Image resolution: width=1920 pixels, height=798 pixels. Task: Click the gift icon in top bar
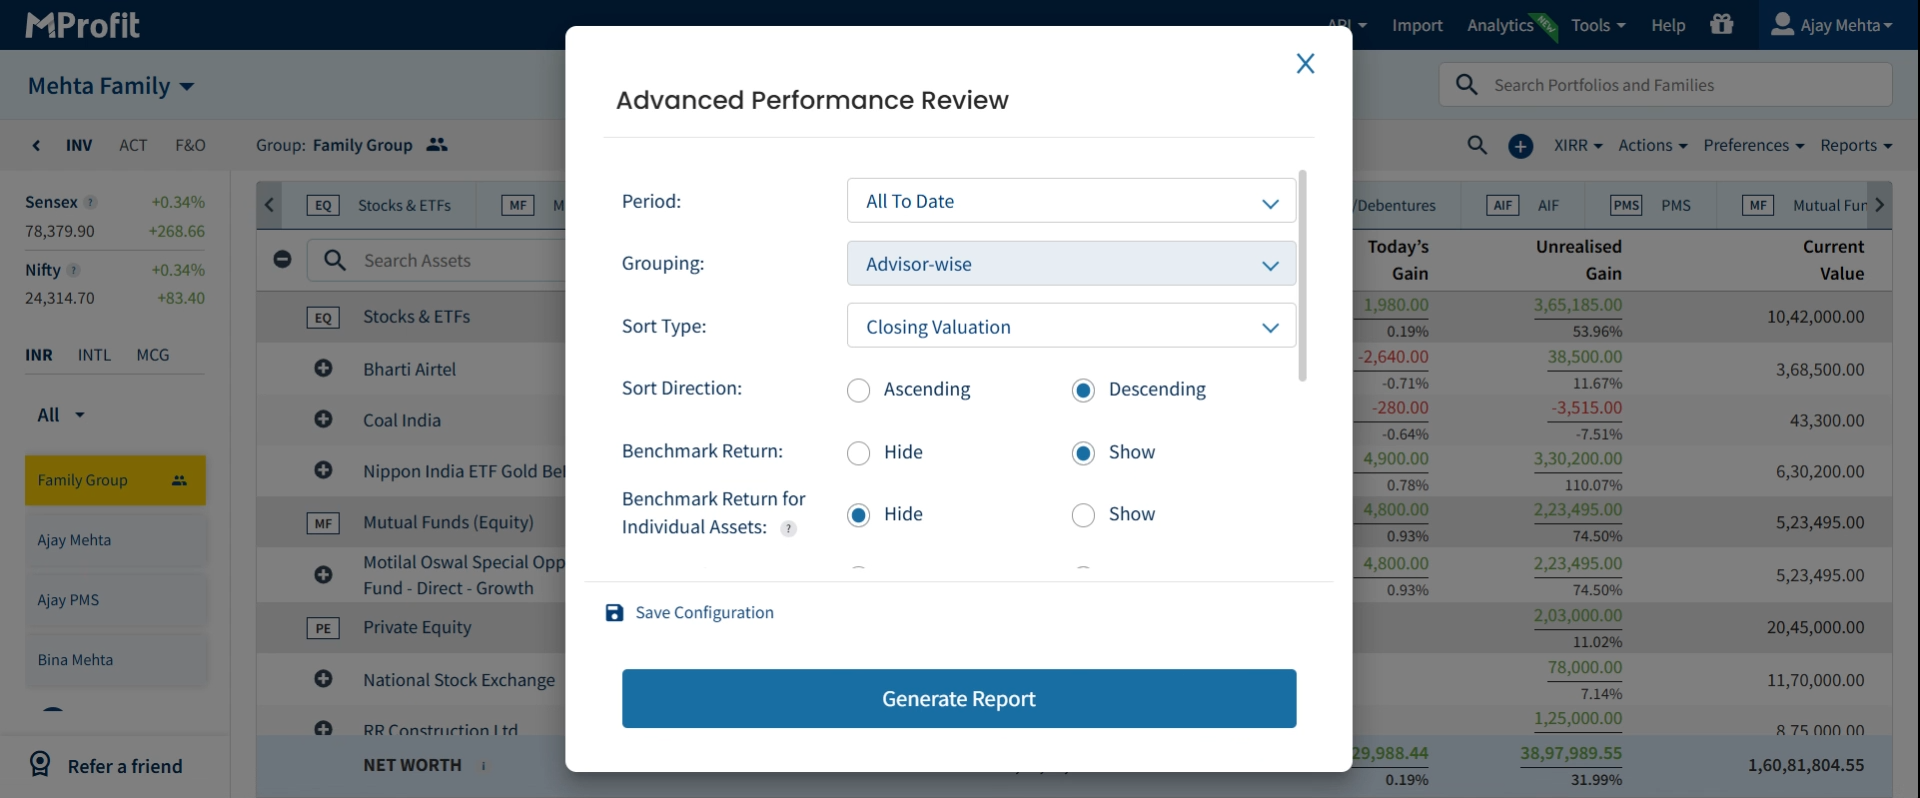coord(1721,24)
